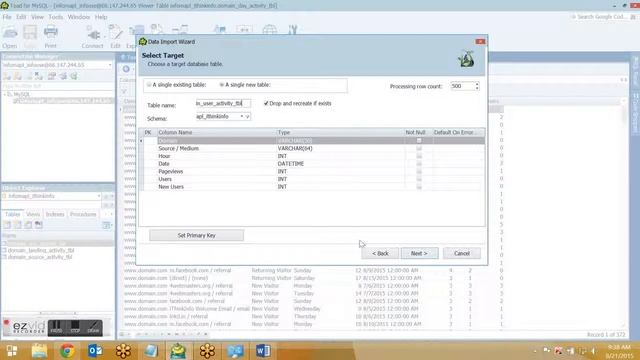Screen dimensions: 640x360
Task: Click the ezvid Stop control
Action: pyautogui.click(x=75, y=327)
